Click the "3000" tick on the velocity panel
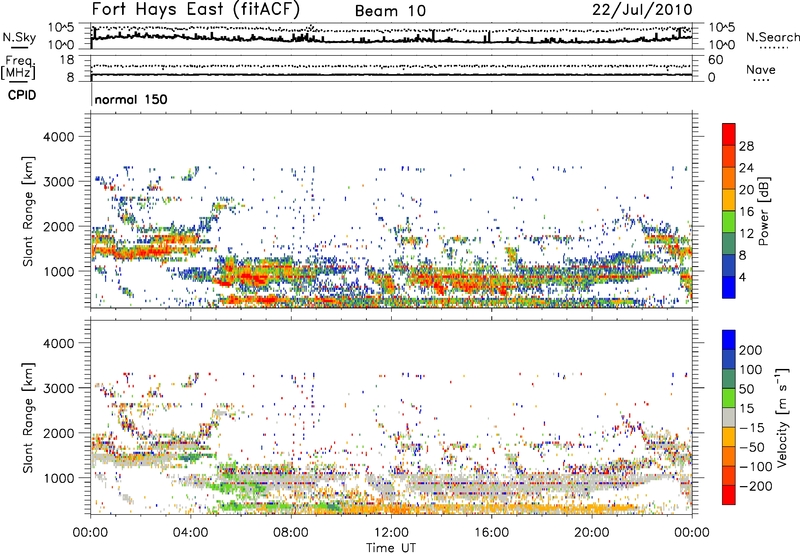Screen dimensions: 800x554 59,388
